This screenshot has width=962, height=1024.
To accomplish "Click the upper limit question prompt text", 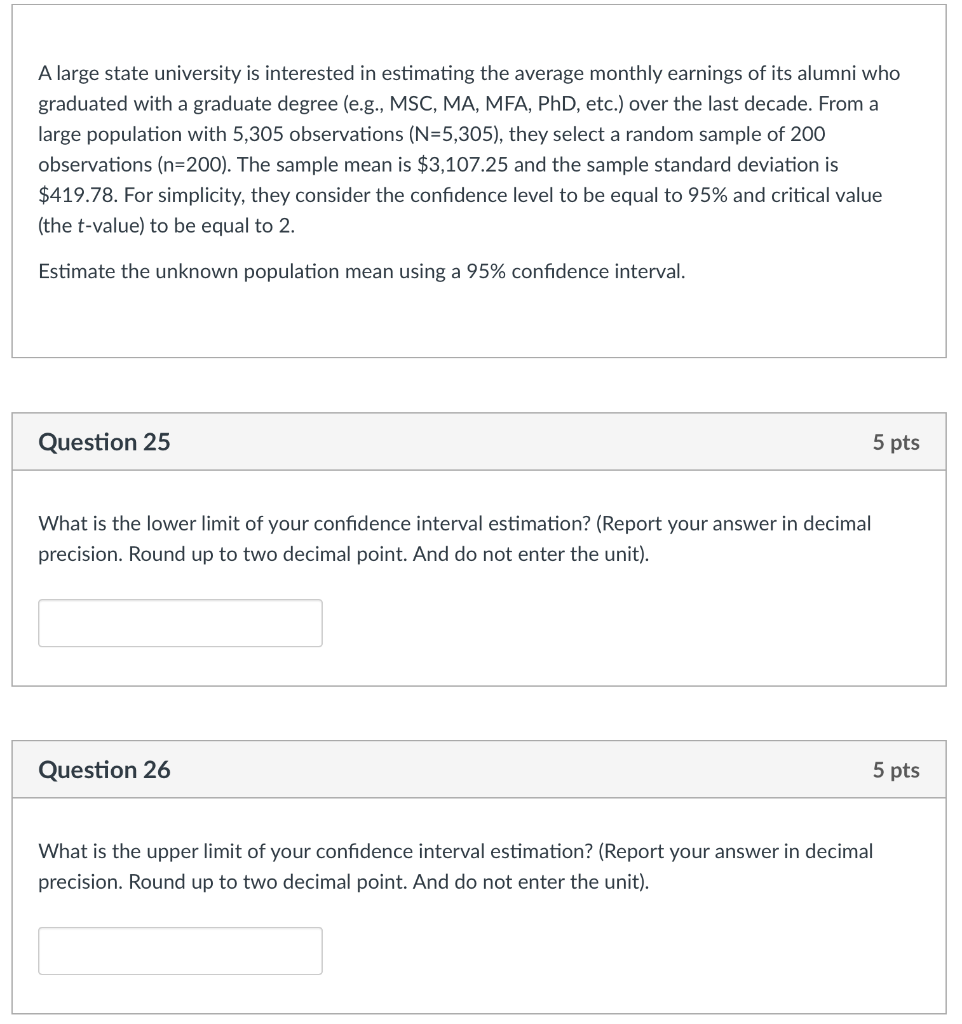I will (454, 866).
